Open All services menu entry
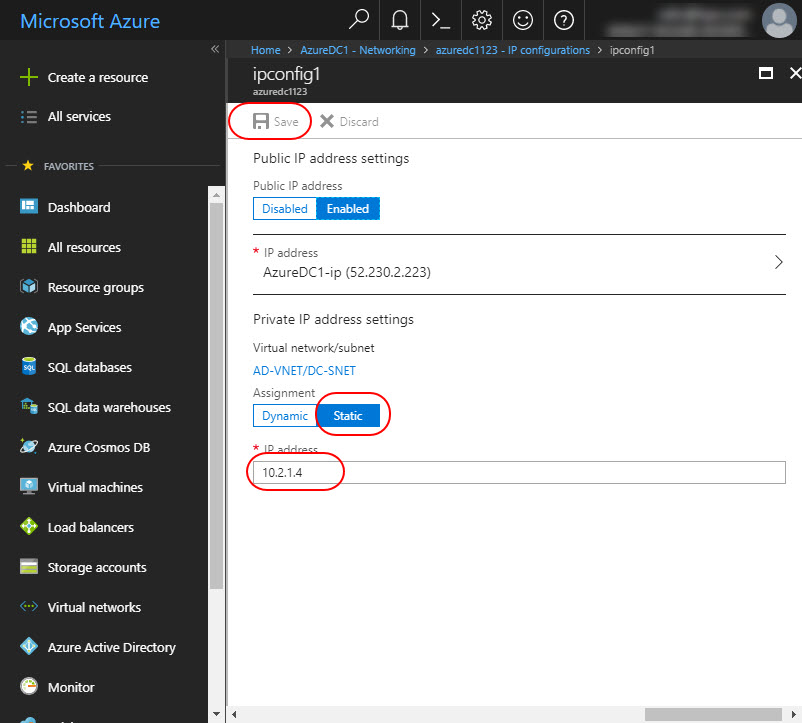Screen dimensions: 802x723 tap(79, 117)
